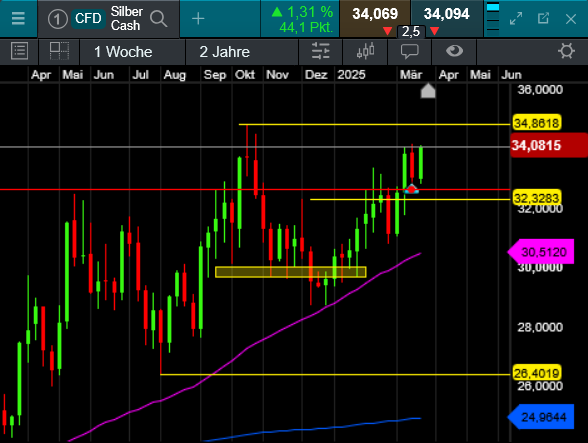This screenshot has height=443, width=588.
Task: Click the sell price 34,069
Action: point(375,14)
